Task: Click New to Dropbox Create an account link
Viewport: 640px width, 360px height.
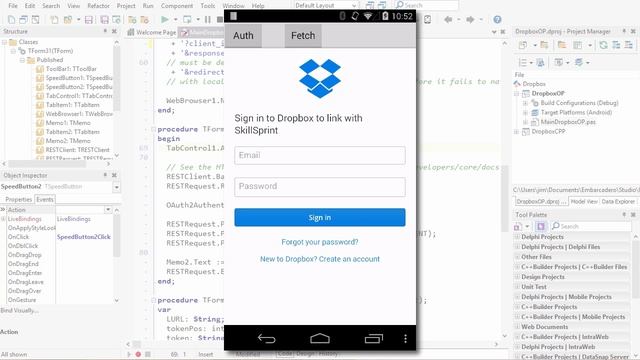Action: [x=320, y=259]
